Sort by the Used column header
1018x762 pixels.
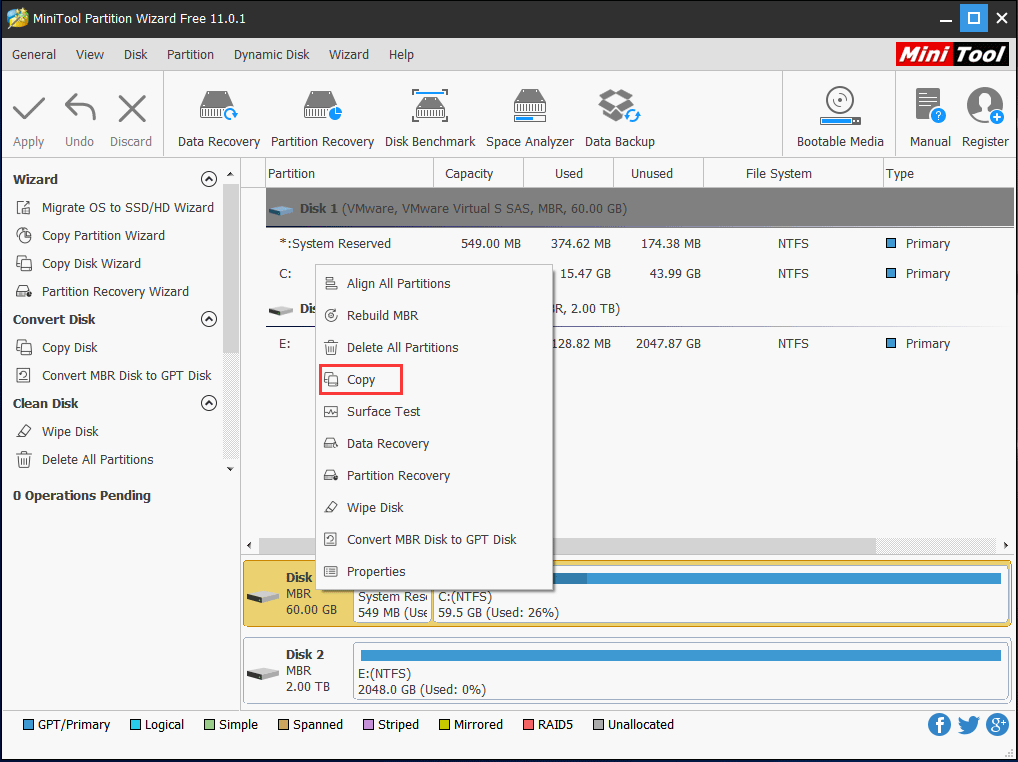(x=569, y=173)
